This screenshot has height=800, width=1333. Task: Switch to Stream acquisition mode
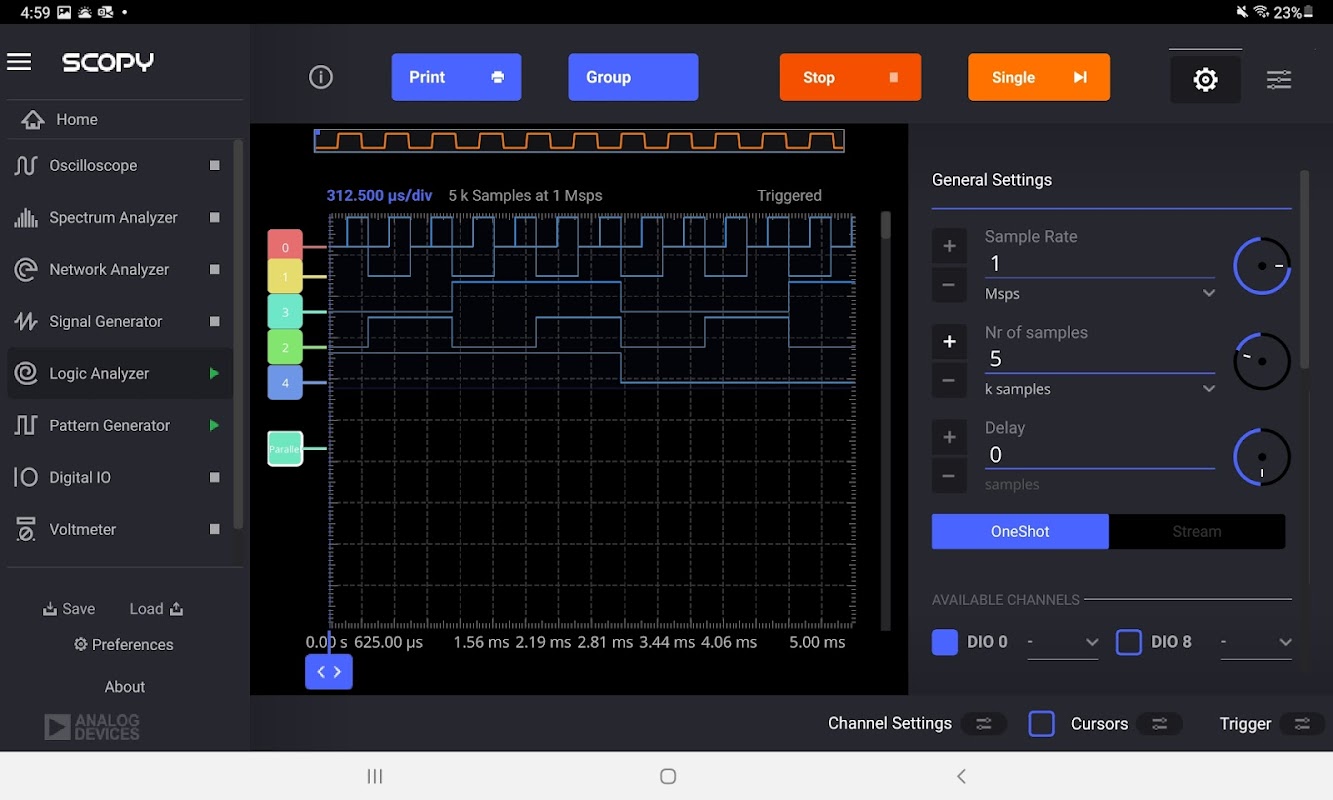coord(1197,532)
